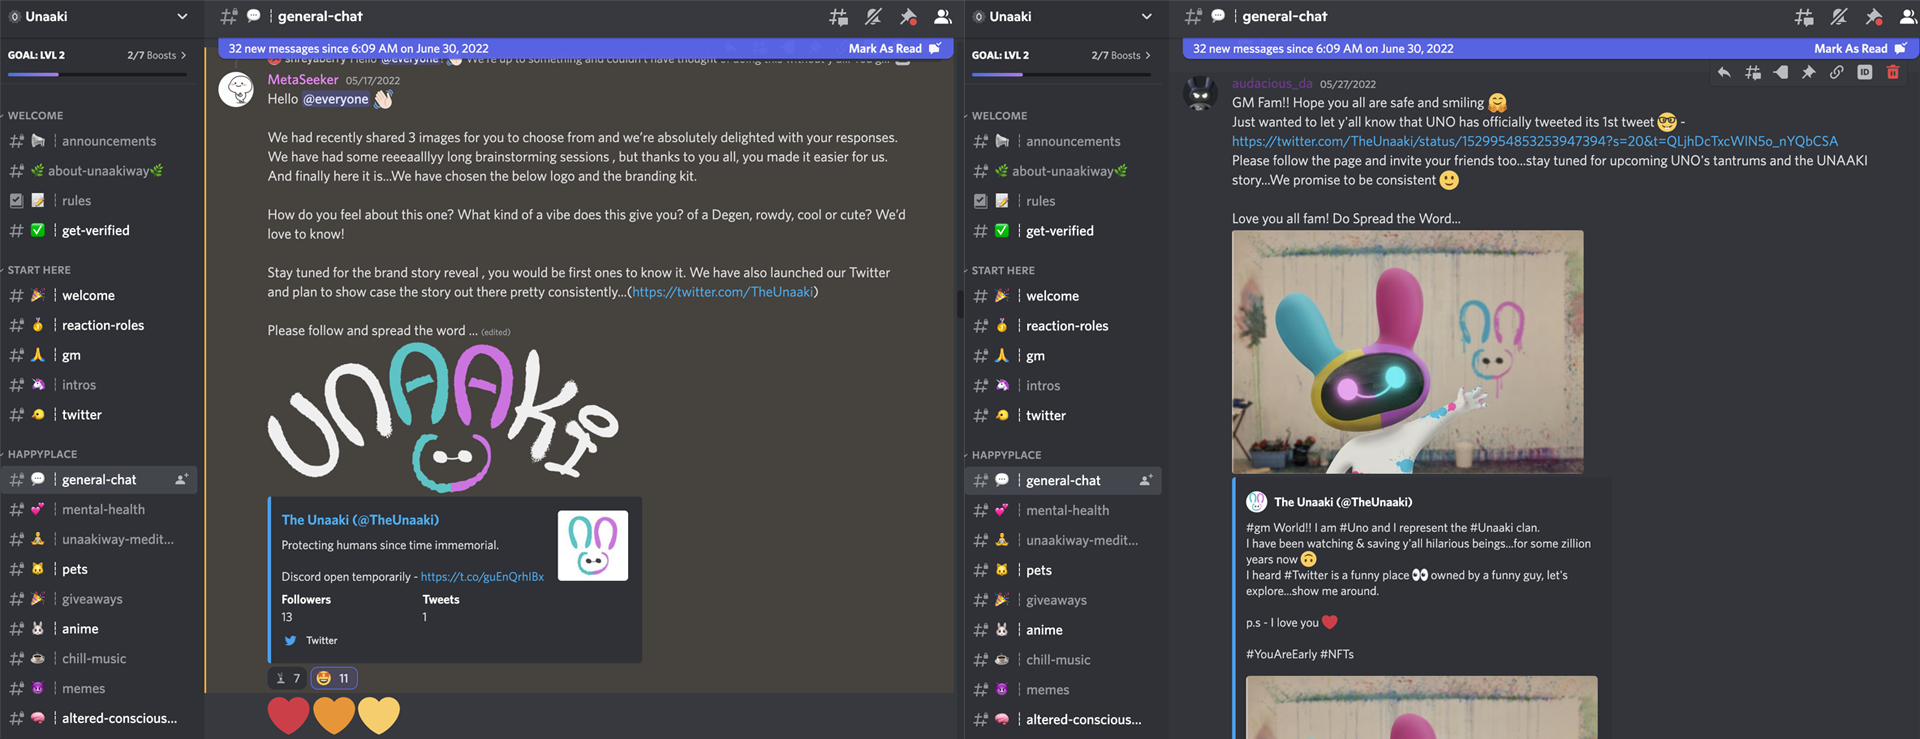
Task: Open twitter.com/TheUnaaki link in MetaSeeker's message
Action: coord(723,292)
